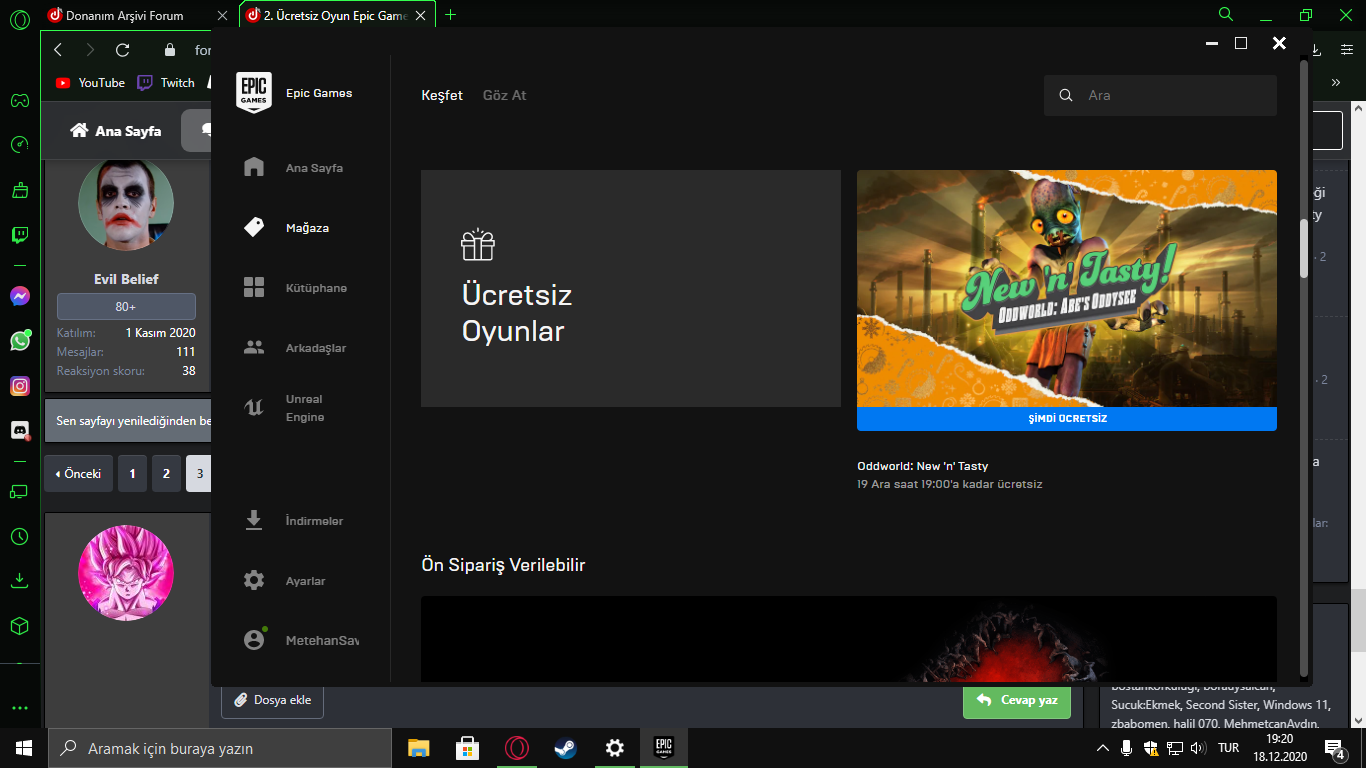Click the magnifier icon in the Ara box
The width and height of the screenshot is (1366, 768).
tap(1065, 95)
